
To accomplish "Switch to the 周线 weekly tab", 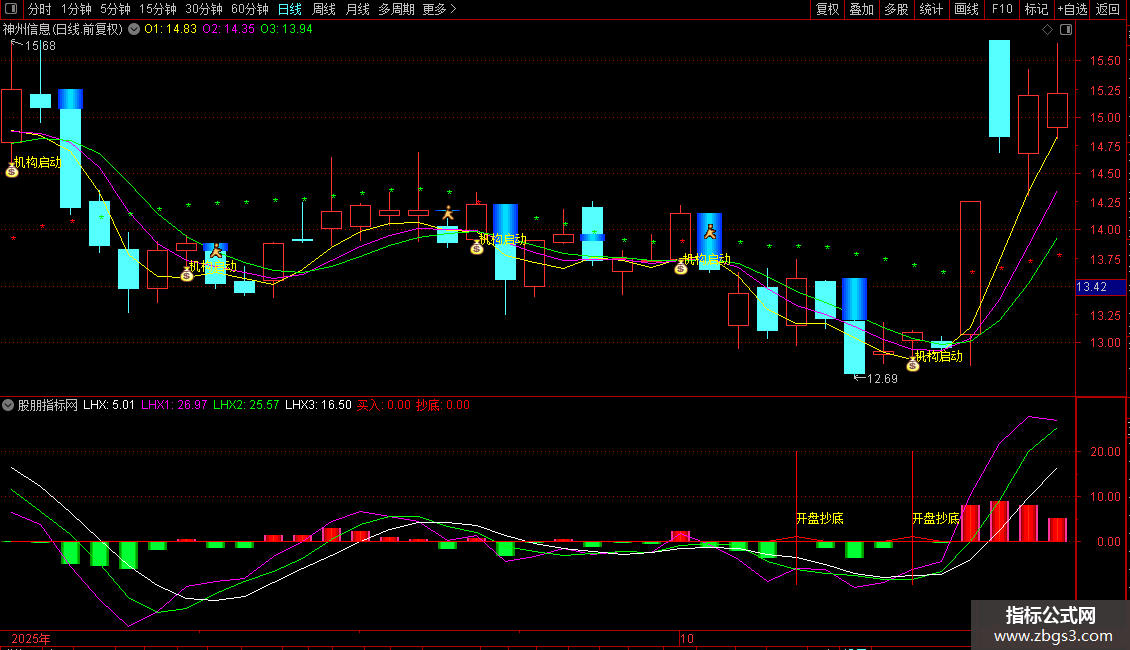I will coord(324,9).
